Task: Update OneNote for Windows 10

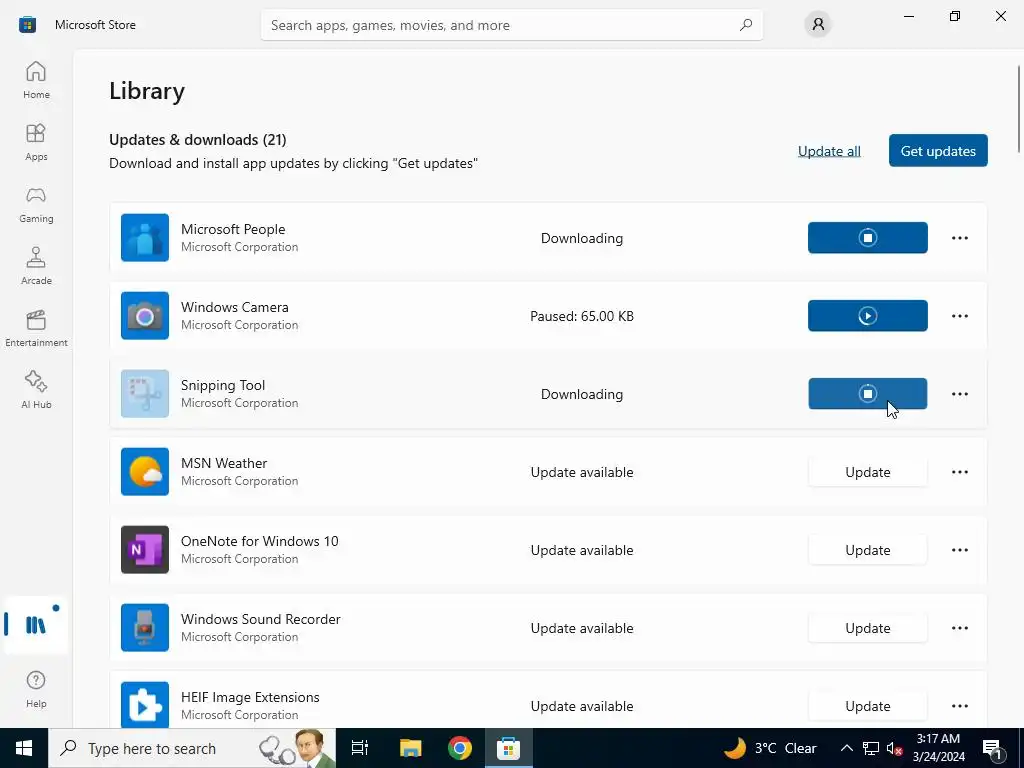Action: pyautogui.click(x=867, y=550)
